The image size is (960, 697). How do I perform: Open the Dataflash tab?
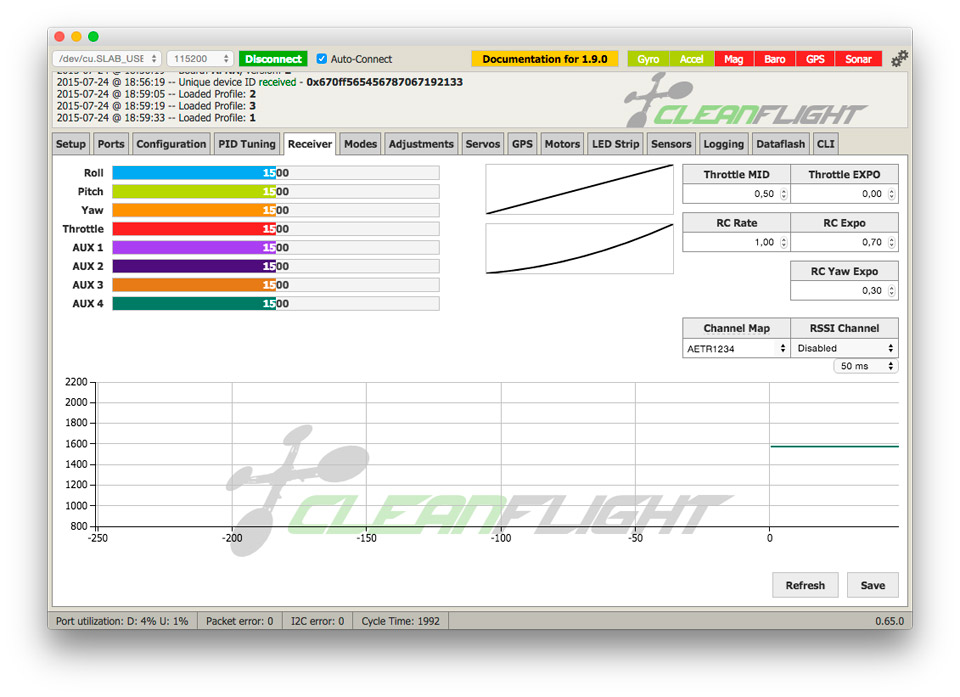[781, 144]
